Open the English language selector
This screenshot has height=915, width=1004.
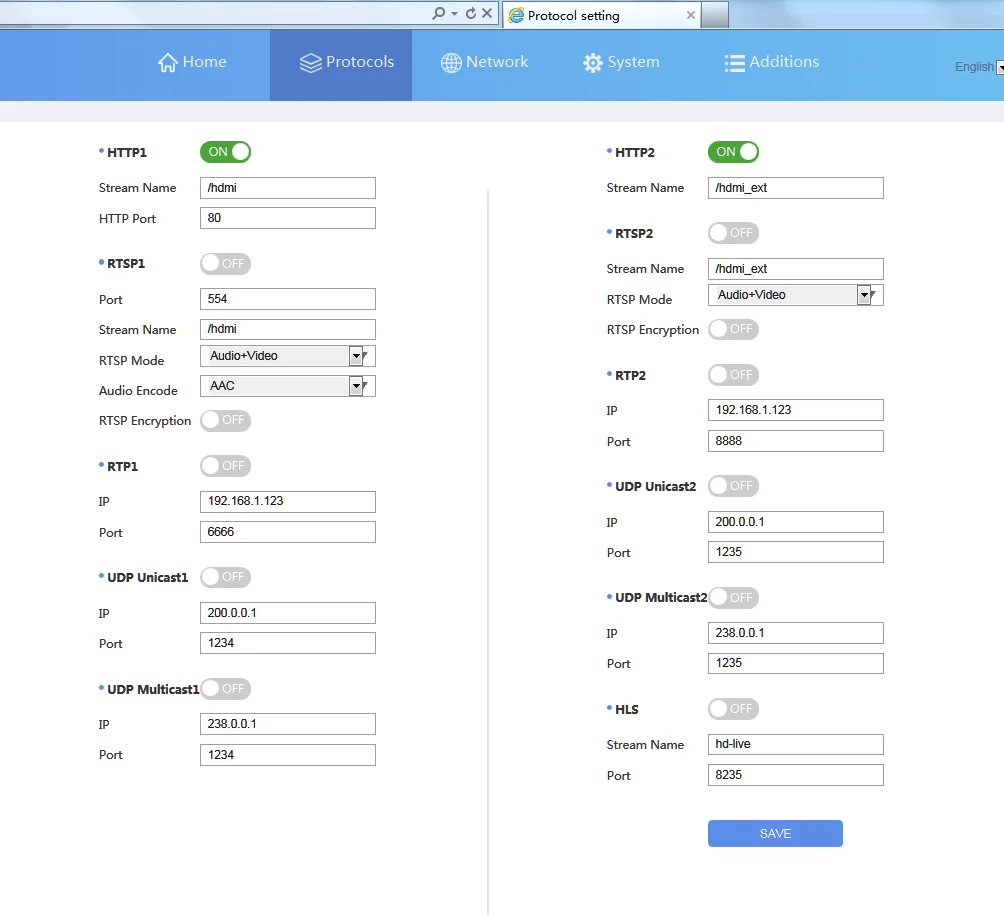pos(979,67)
